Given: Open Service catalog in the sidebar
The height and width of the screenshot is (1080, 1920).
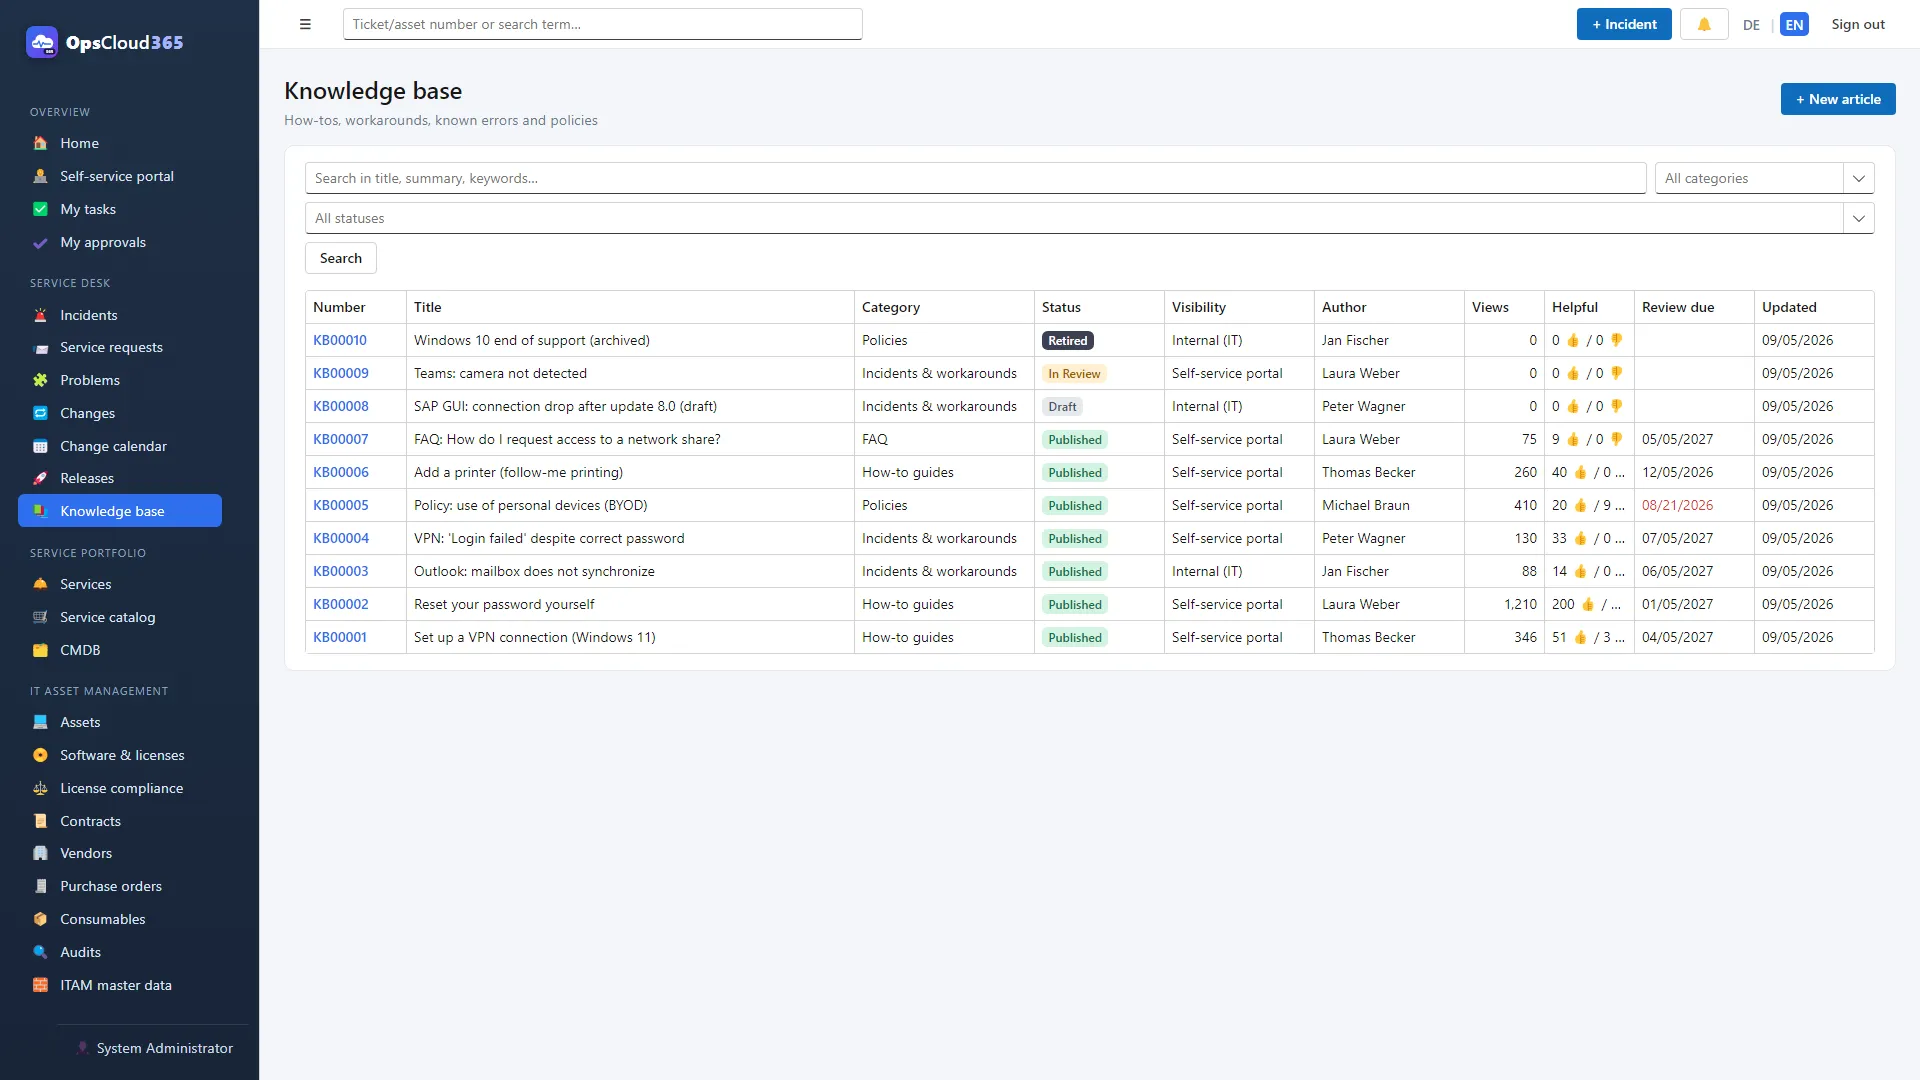Looking at the screenshot, I should 120,617.
